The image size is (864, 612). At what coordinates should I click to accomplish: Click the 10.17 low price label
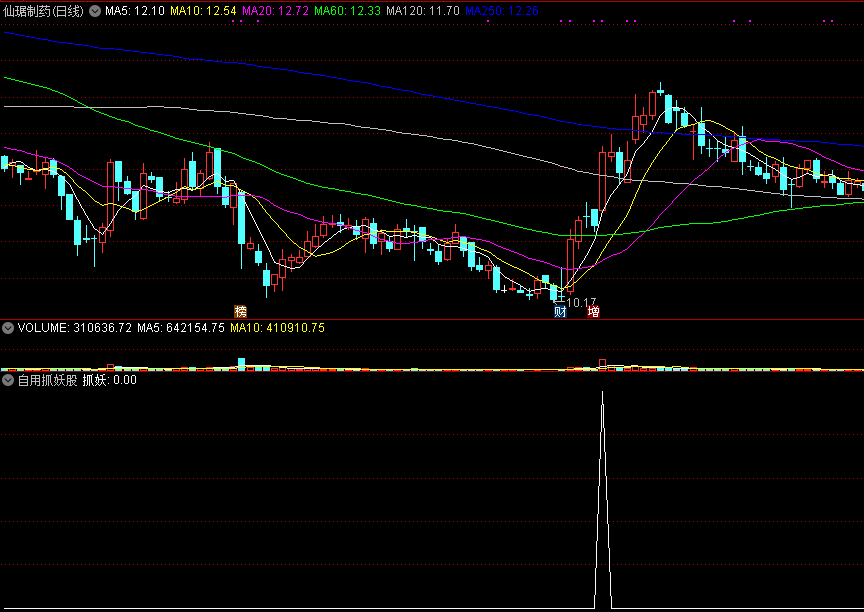(x=581, y=302)
